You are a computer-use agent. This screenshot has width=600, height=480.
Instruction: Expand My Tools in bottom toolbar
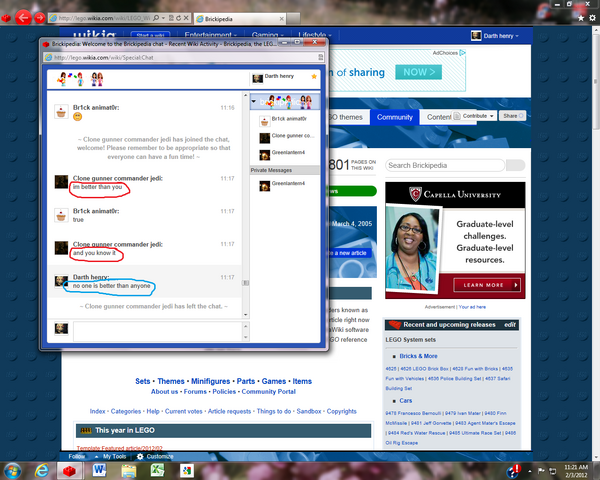[111, 456]
